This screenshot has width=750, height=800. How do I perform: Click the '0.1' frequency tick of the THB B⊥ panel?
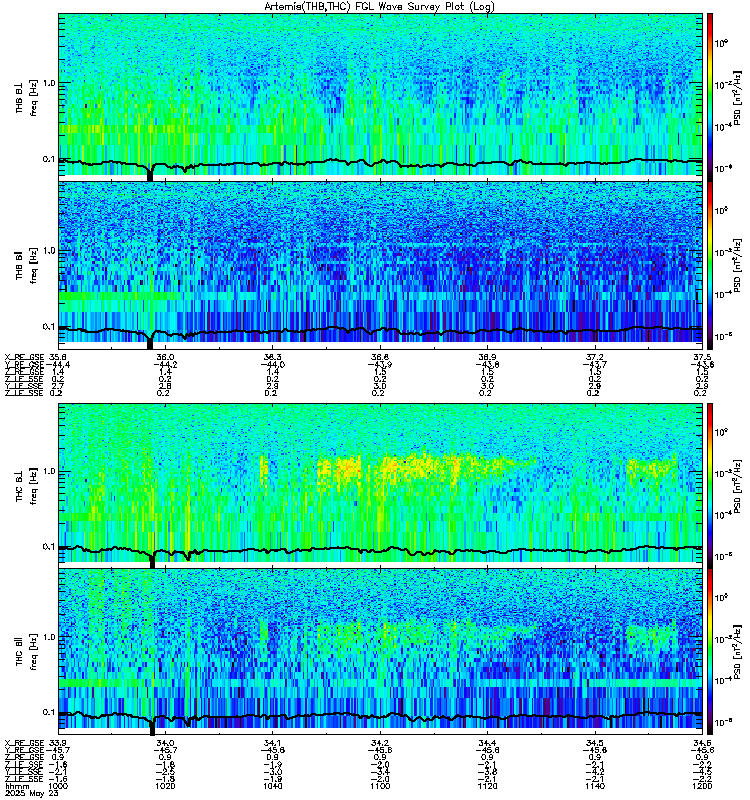50,159
